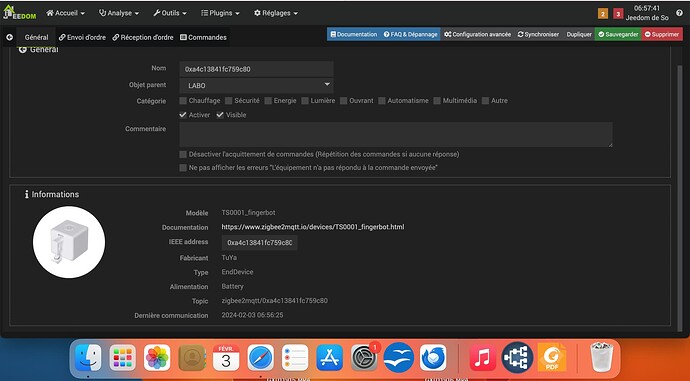The image size is (690, 381).
Task: Click the Jeedom logo
Action: [19, 12]
